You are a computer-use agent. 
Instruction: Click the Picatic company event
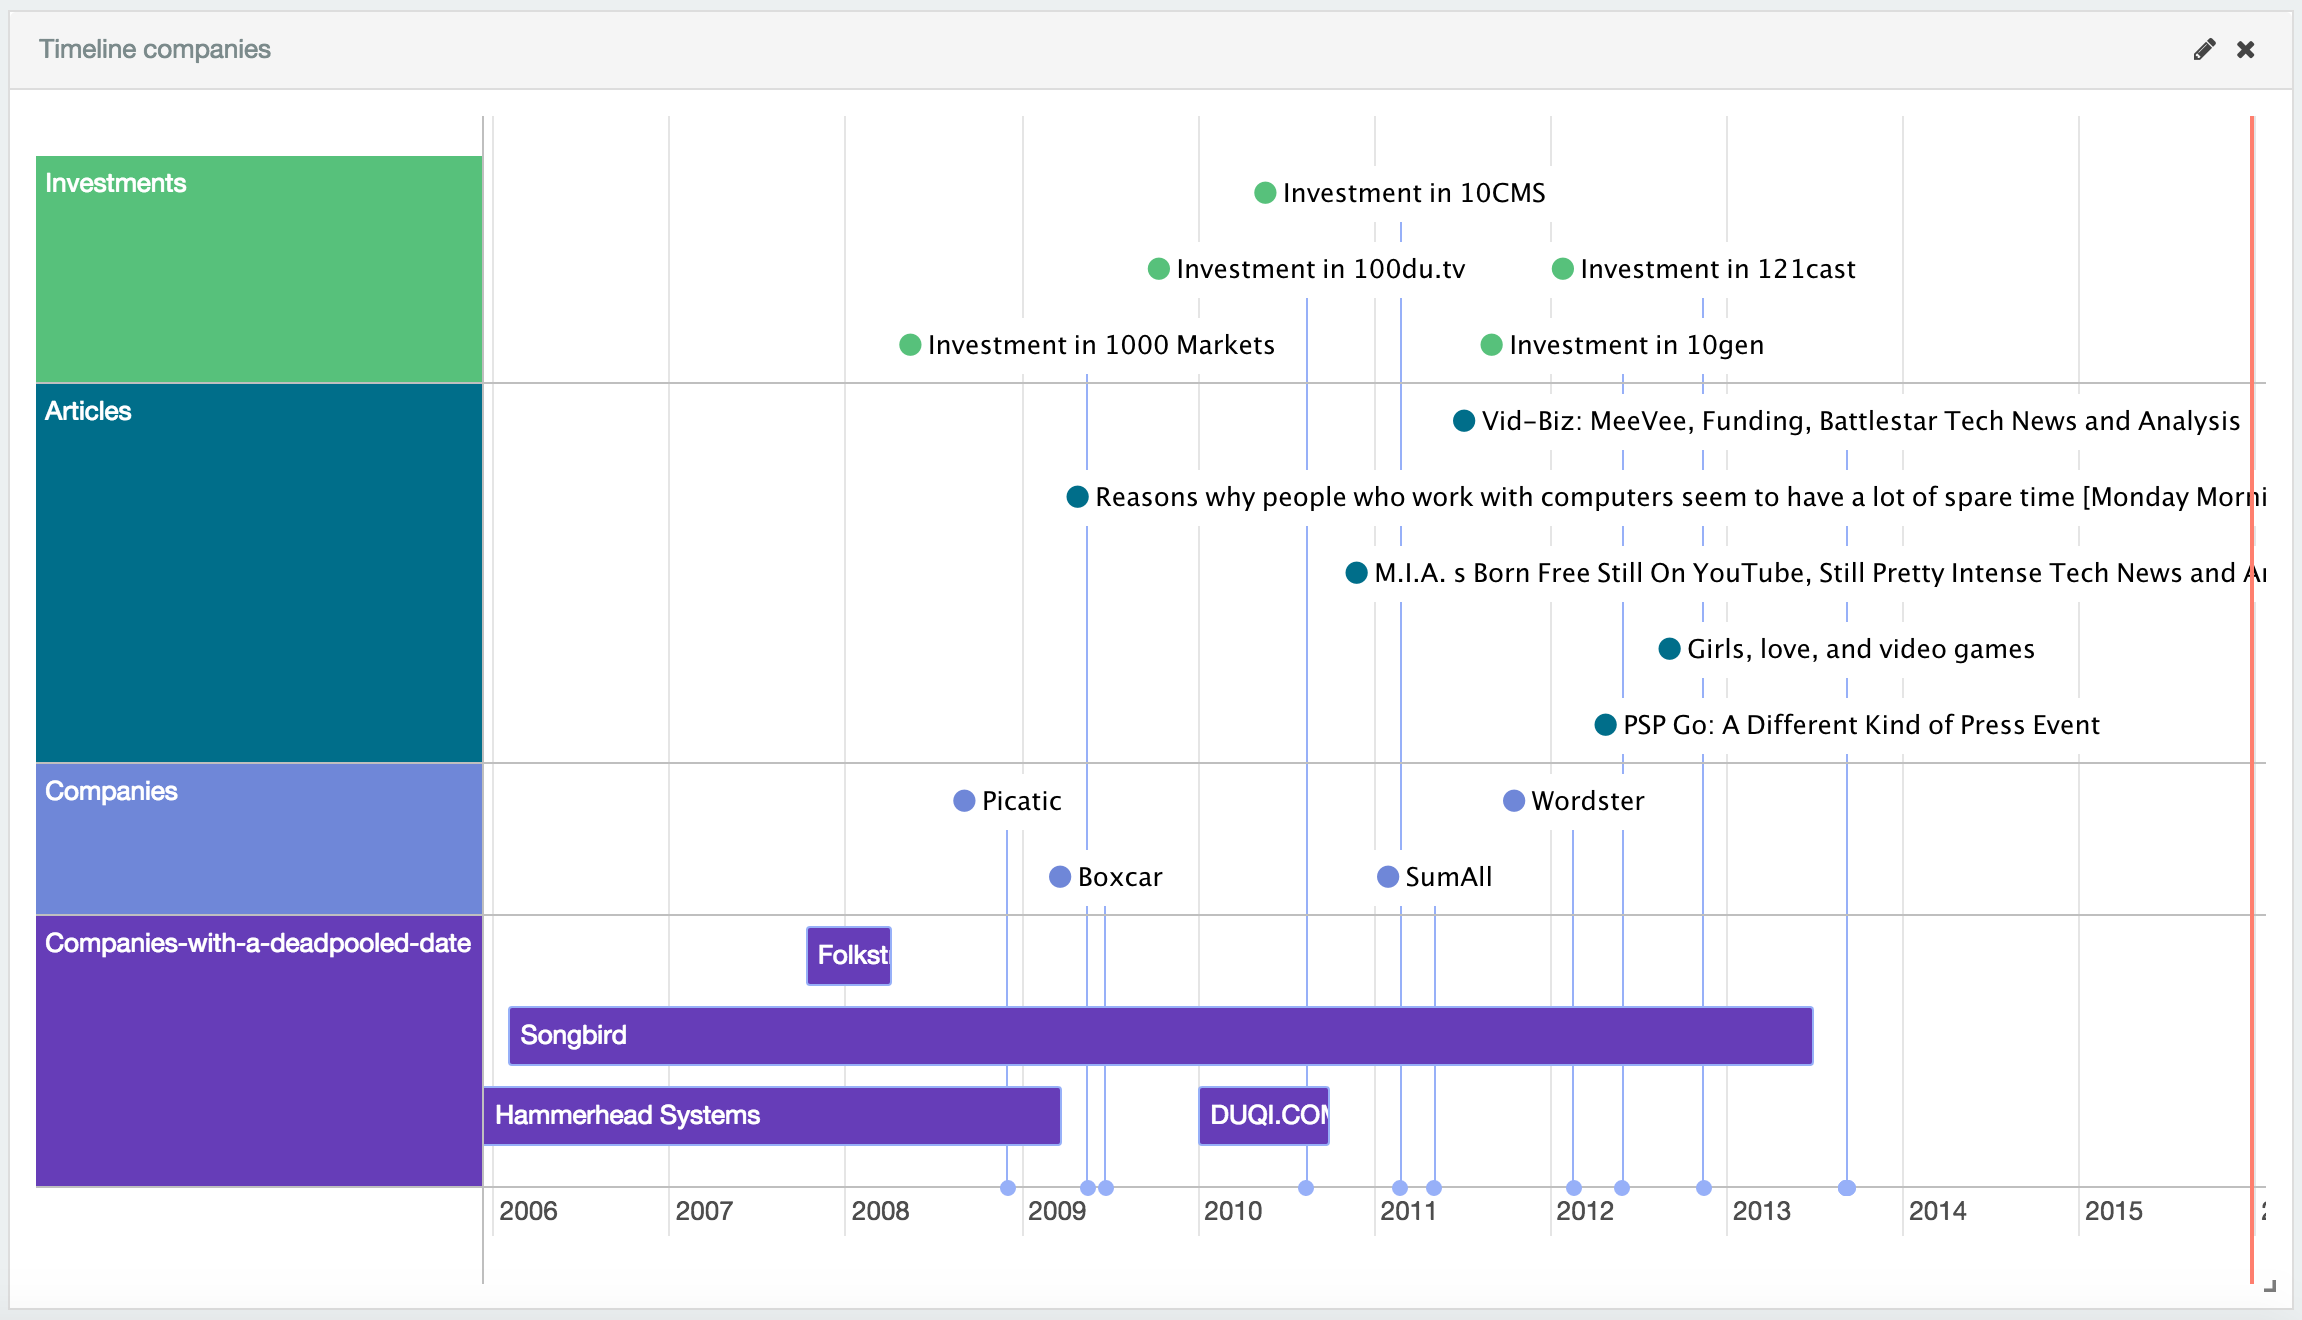click(x=963, y=800)
